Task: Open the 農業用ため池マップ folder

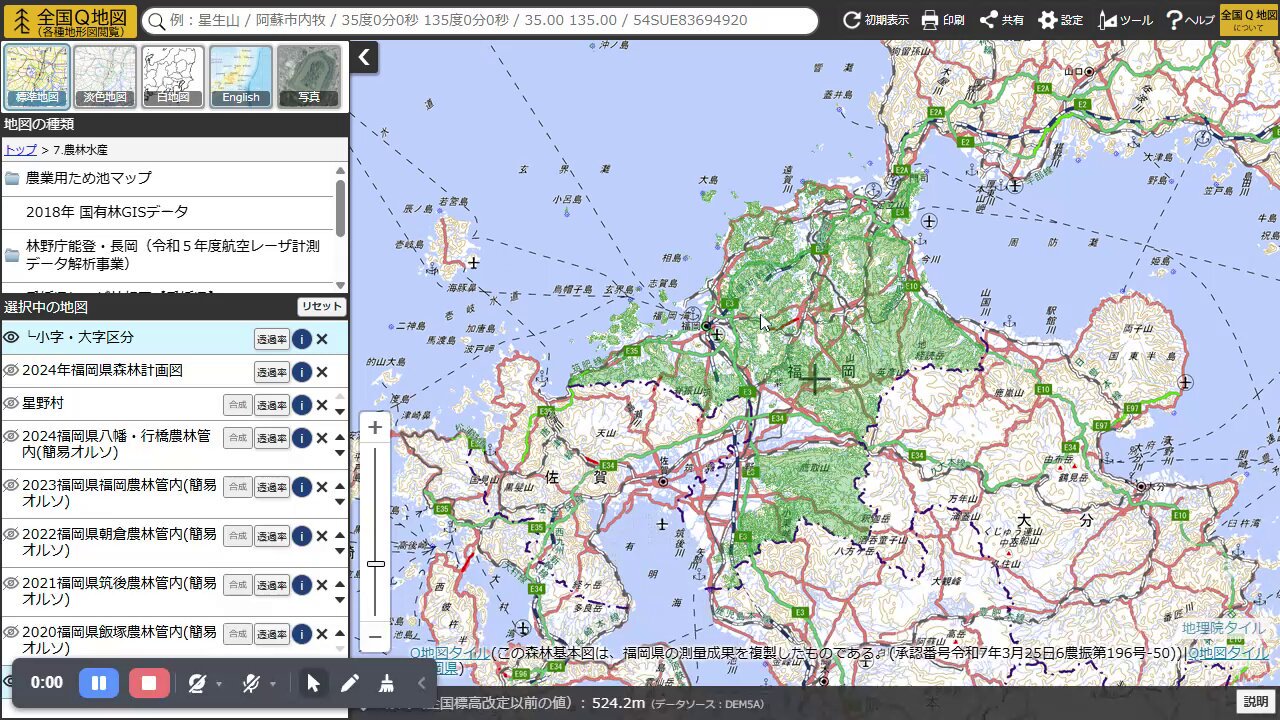Action: tap(167, 178)
